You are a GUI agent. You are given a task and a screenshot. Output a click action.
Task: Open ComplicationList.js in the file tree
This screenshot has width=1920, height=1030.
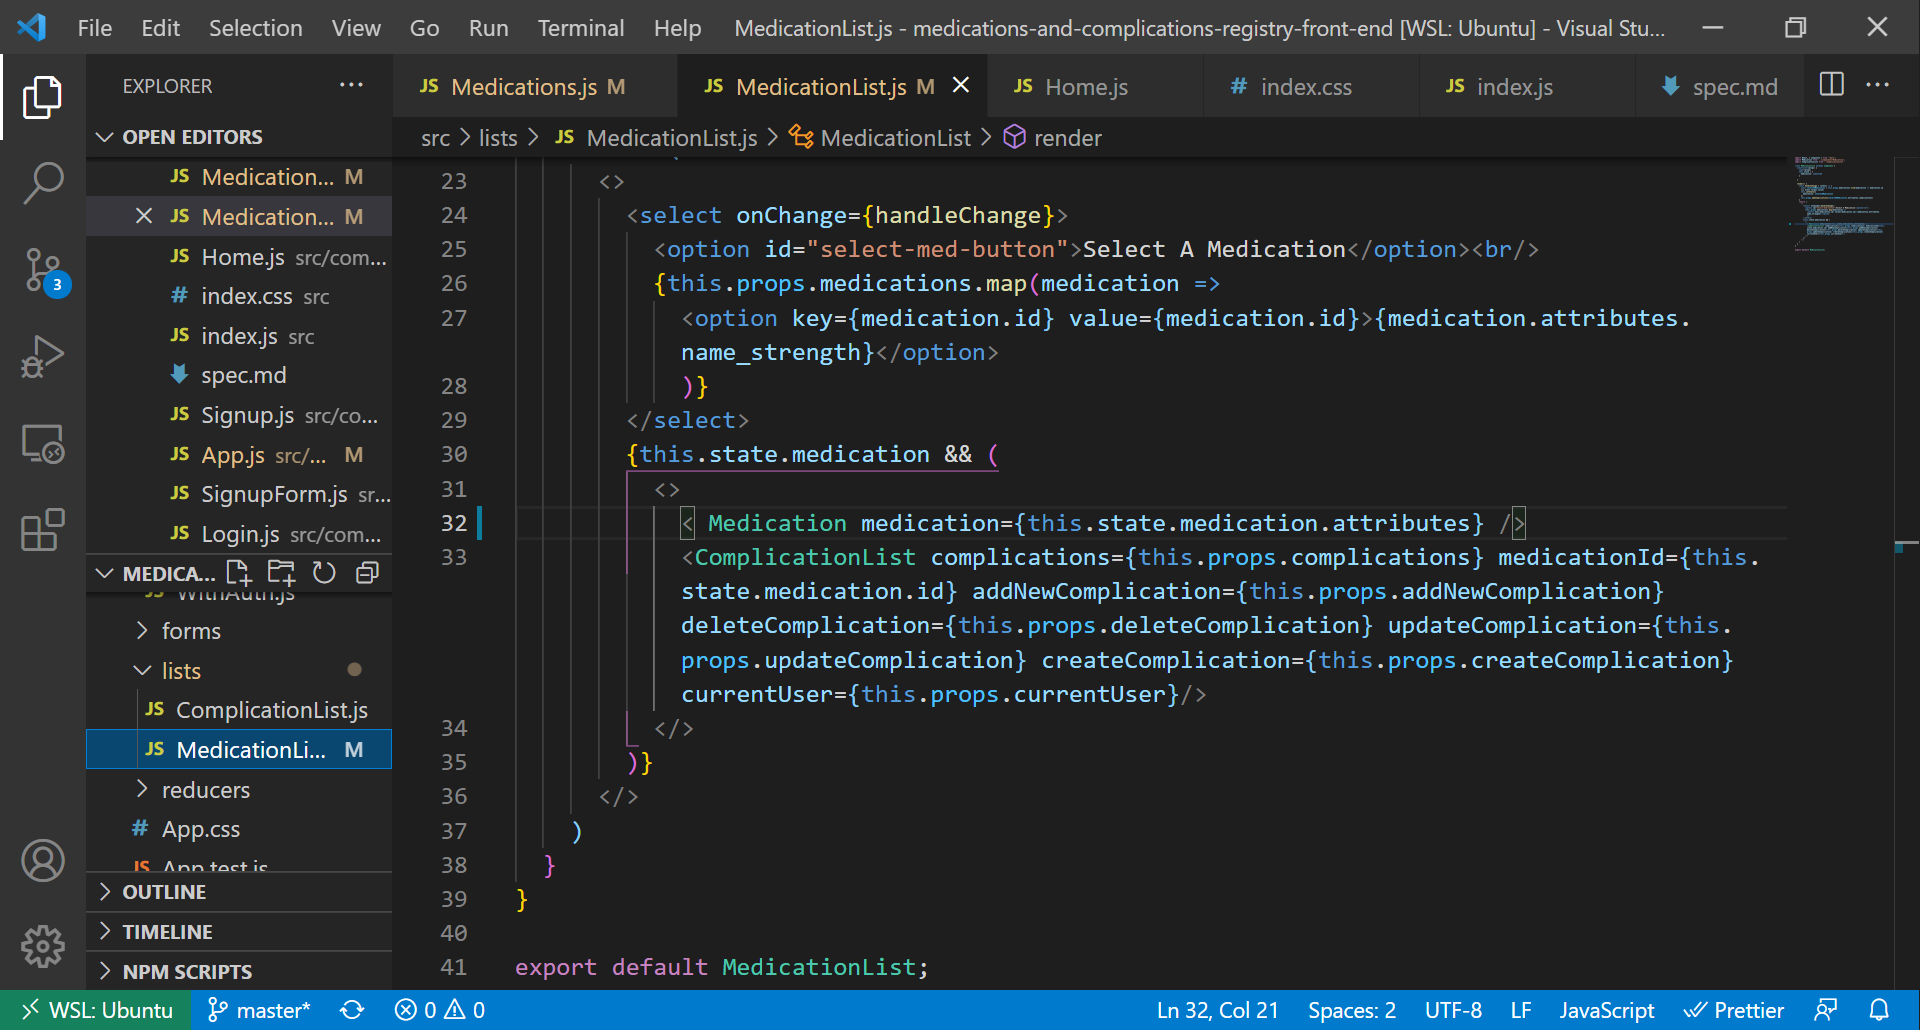click(271, 710)
